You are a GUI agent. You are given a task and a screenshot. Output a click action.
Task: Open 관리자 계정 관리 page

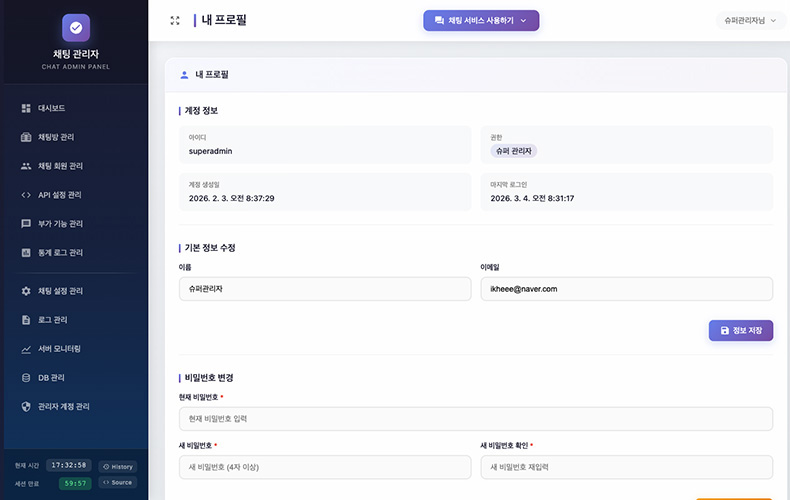click(76, 406)
